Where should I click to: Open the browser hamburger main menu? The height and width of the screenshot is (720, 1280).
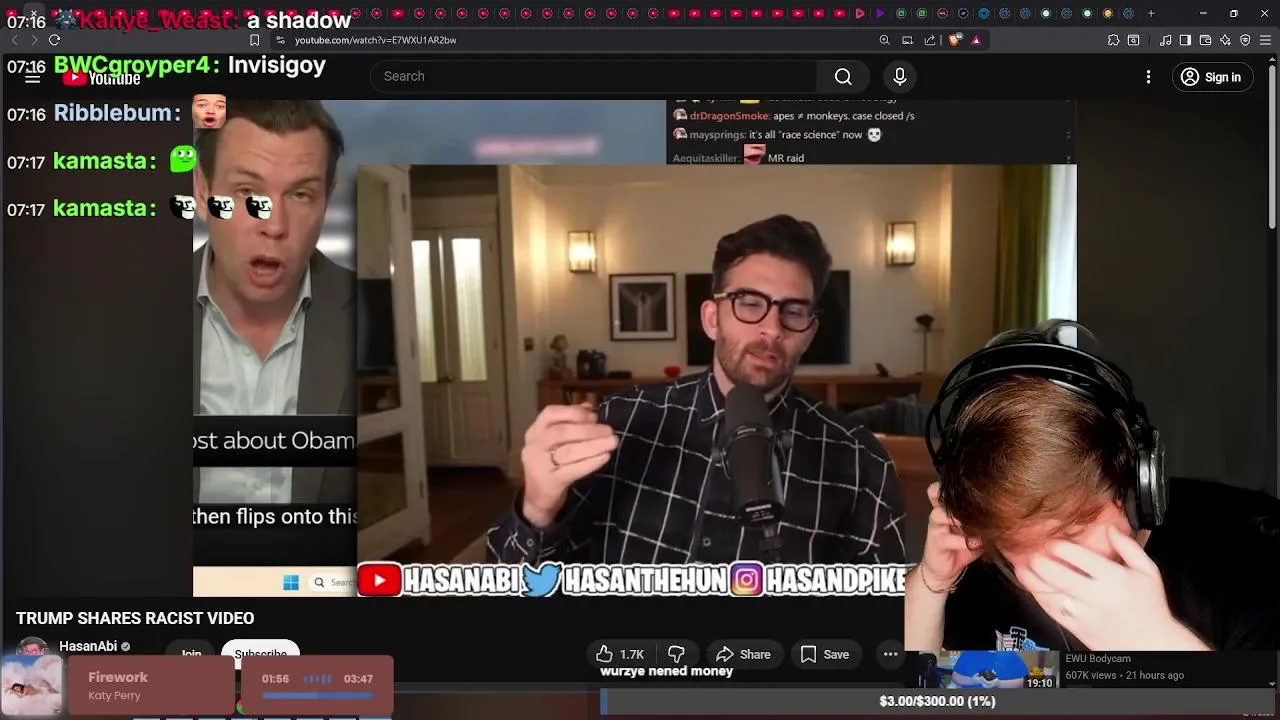tap(1265, 40)
